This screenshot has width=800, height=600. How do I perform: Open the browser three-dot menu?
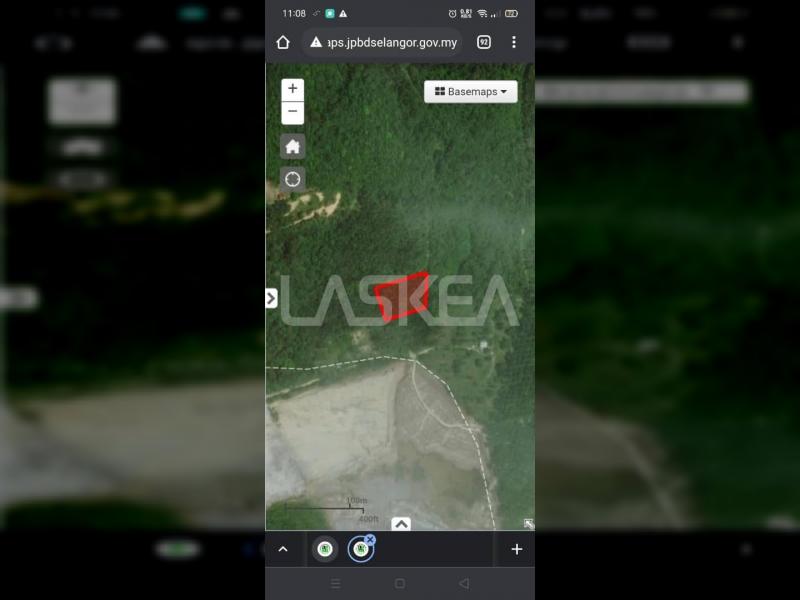click(514, 42)
